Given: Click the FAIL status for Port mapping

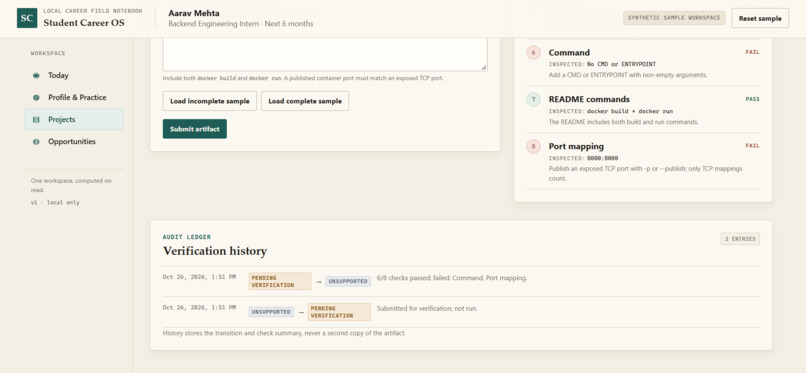Looking at the screenshot, I should tap(753, 145).
